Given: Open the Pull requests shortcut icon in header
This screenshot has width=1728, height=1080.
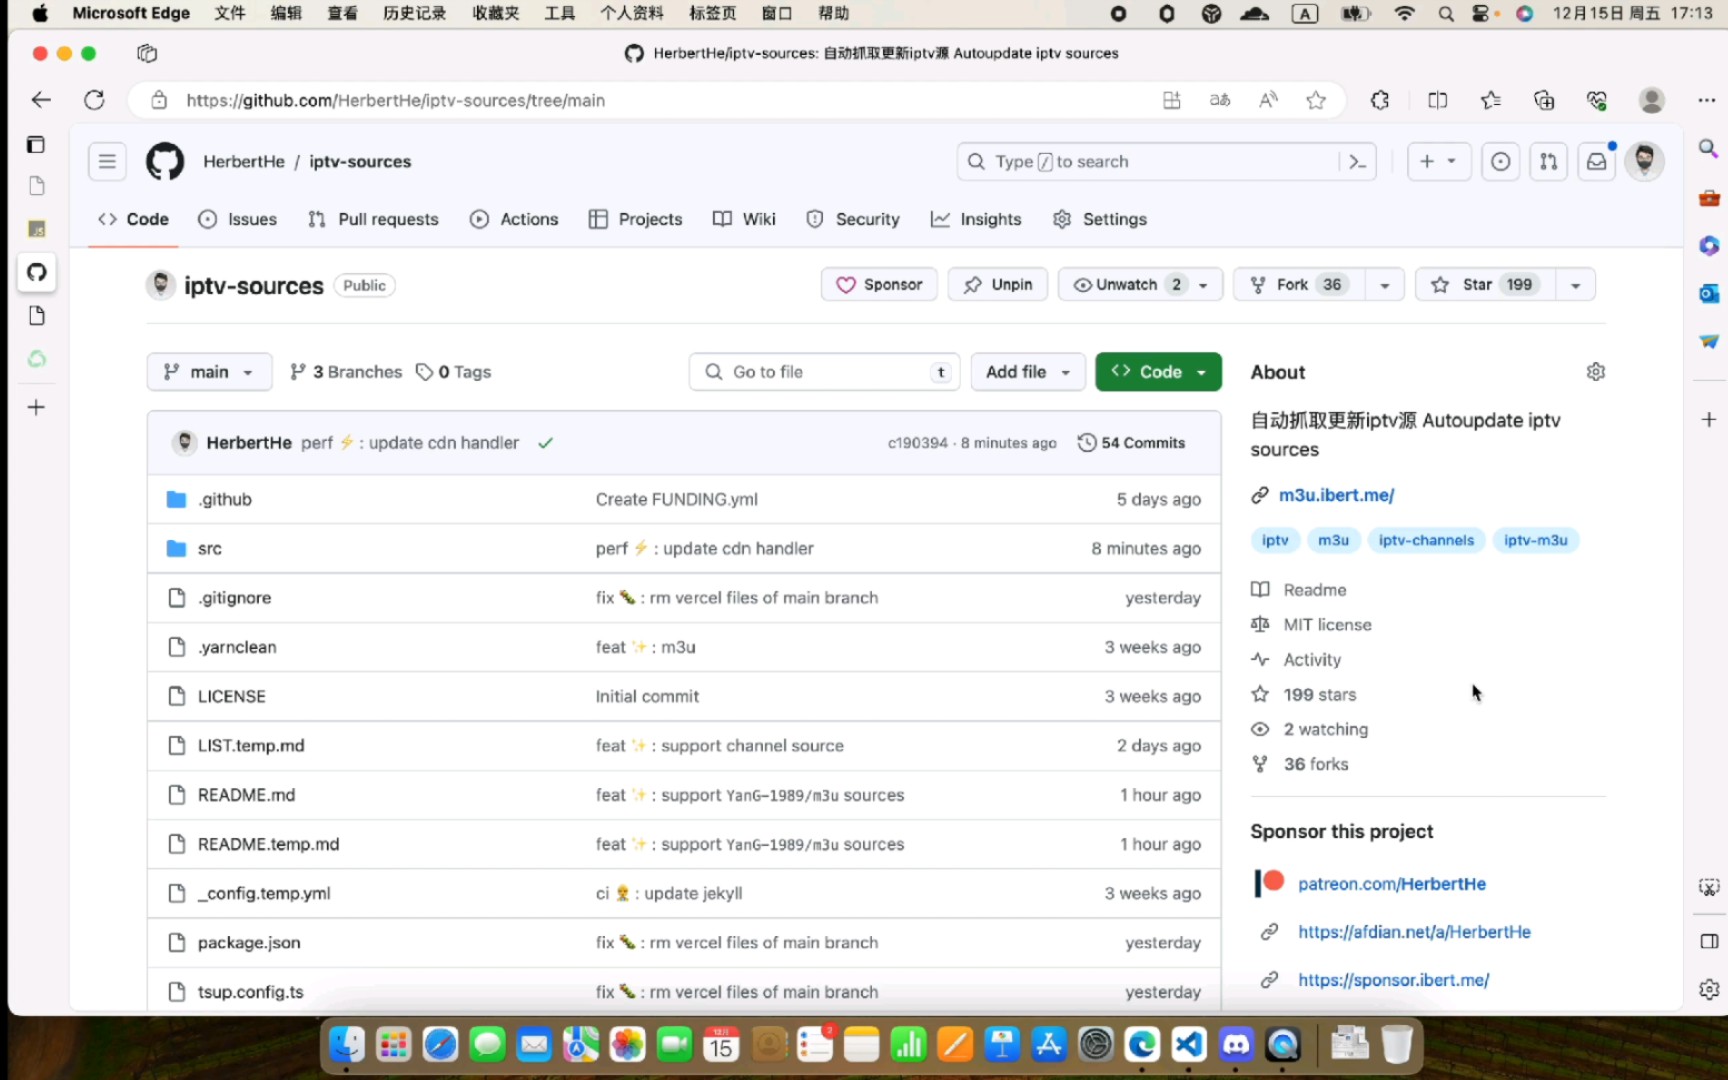Looking at the screenshot, I should 1548,161.
